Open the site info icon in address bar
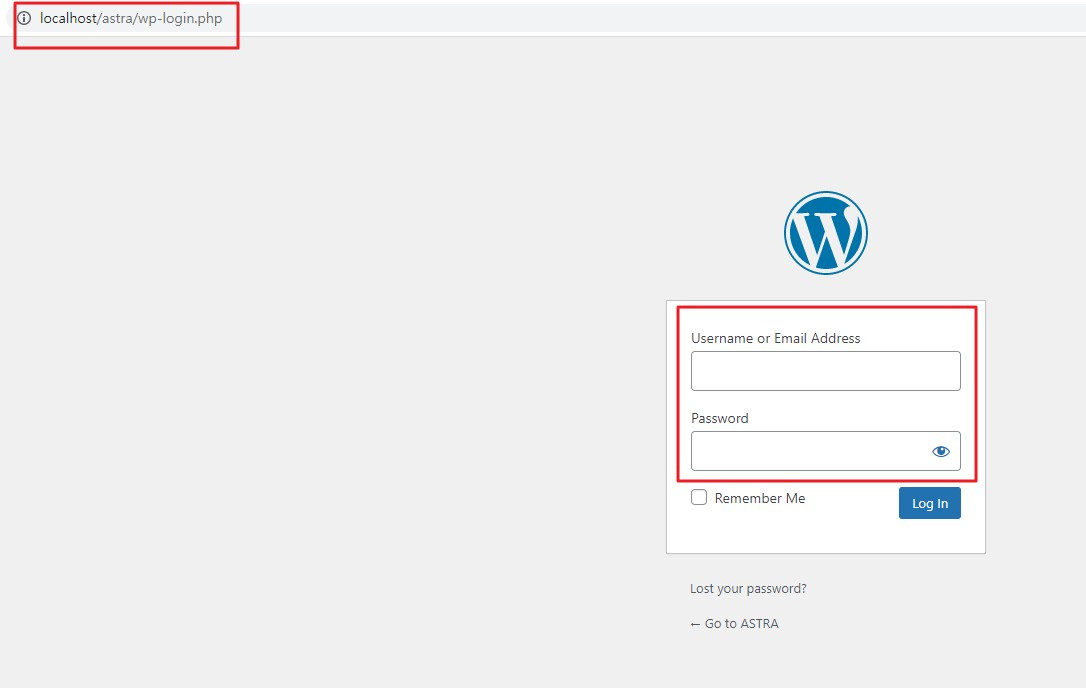This screenshot has height=688, width=1086. [24, 18]
